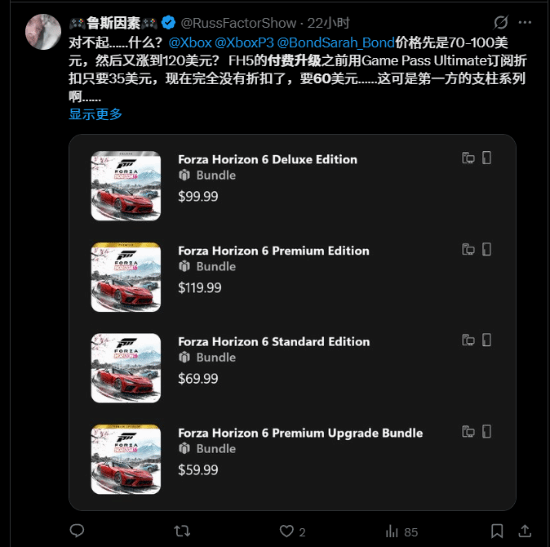
Task: Like the tweet with heart icon
Action: (x=287, y=531)
